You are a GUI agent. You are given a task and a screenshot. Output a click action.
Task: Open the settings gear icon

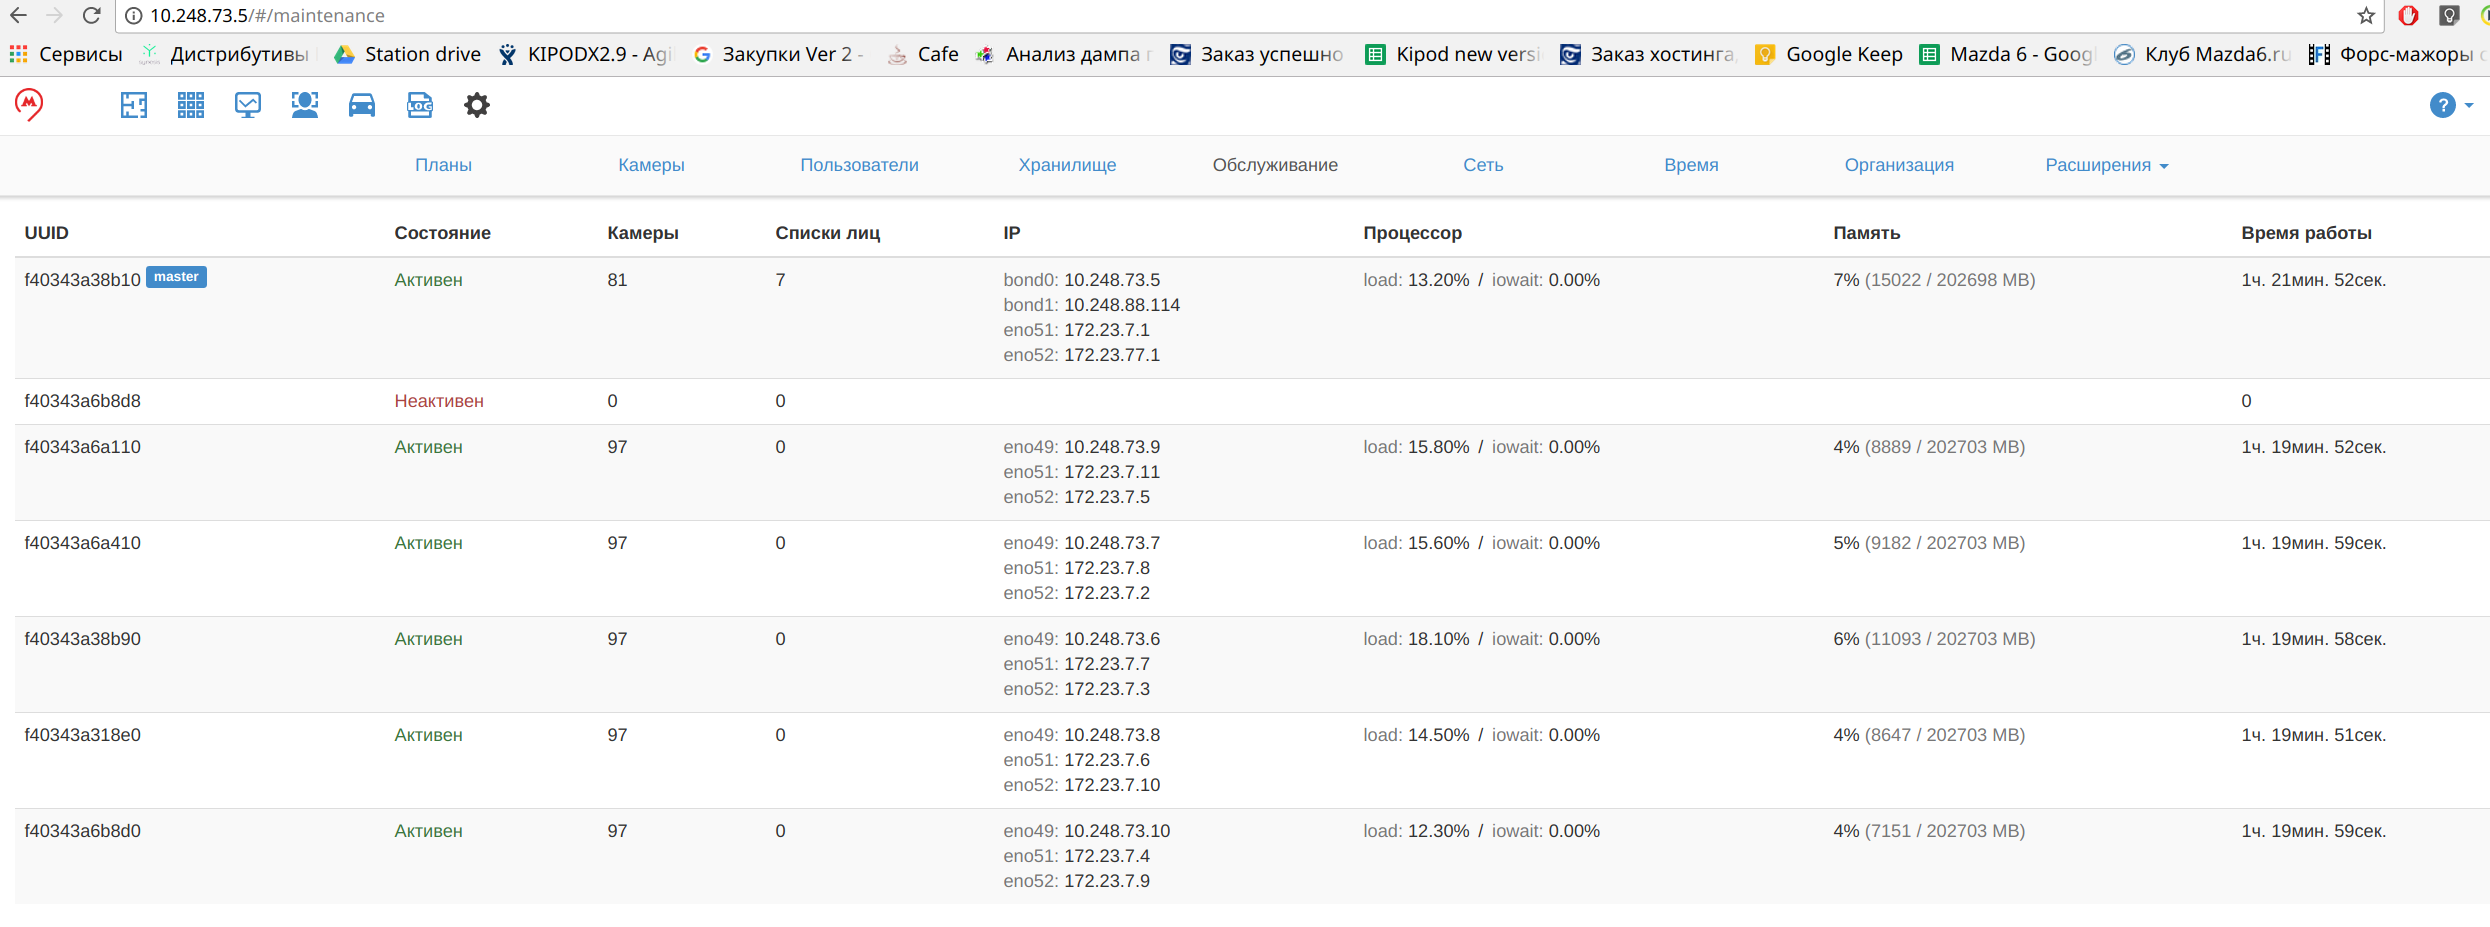(x=477, y=105)
